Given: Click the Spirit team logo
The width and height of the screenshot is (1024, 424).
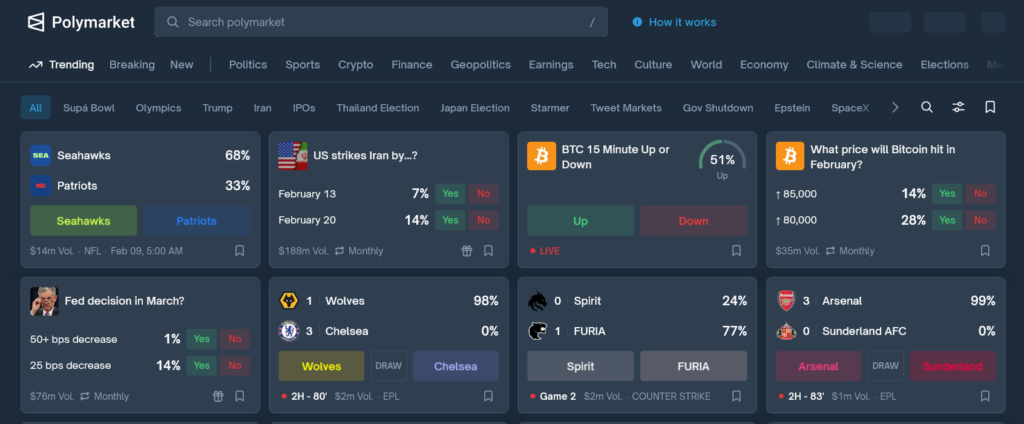Looking at the screenshot, I should click(537, 301).
